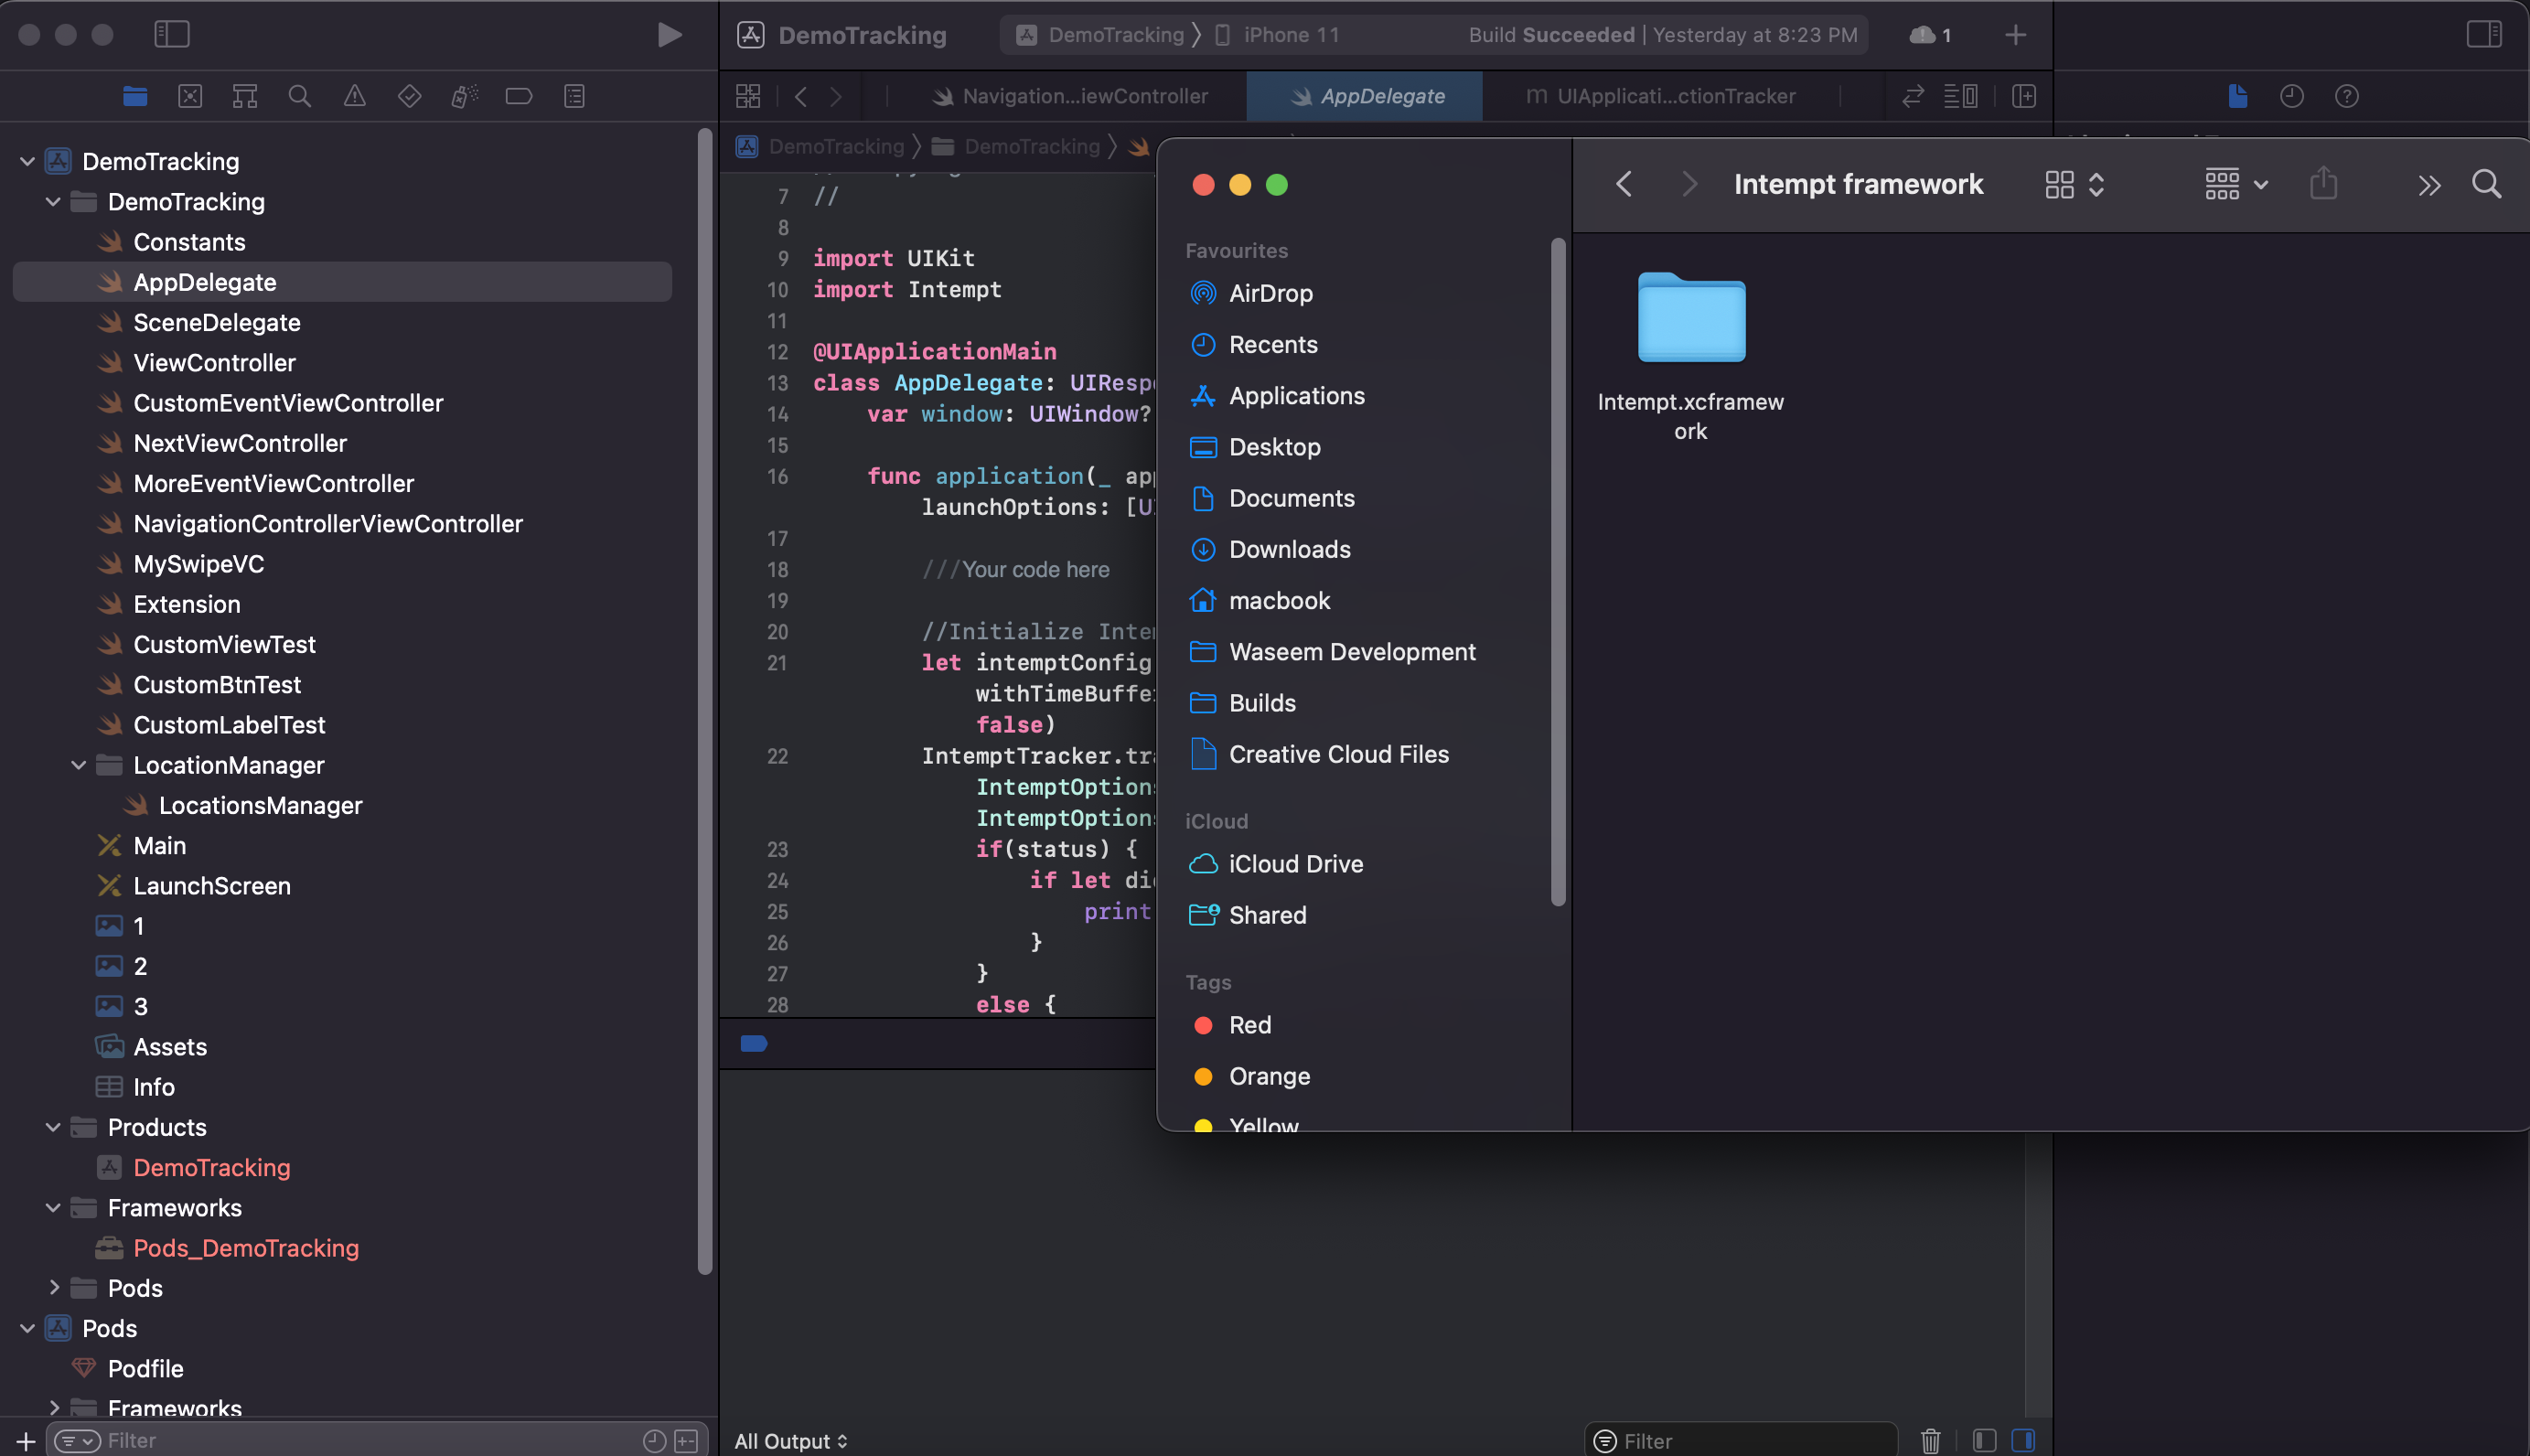Image resolution: width=2530 pixels, height=1456 pixels.
Task: Adjust editor options lines icon
Action: click(x=1961, y=96)
